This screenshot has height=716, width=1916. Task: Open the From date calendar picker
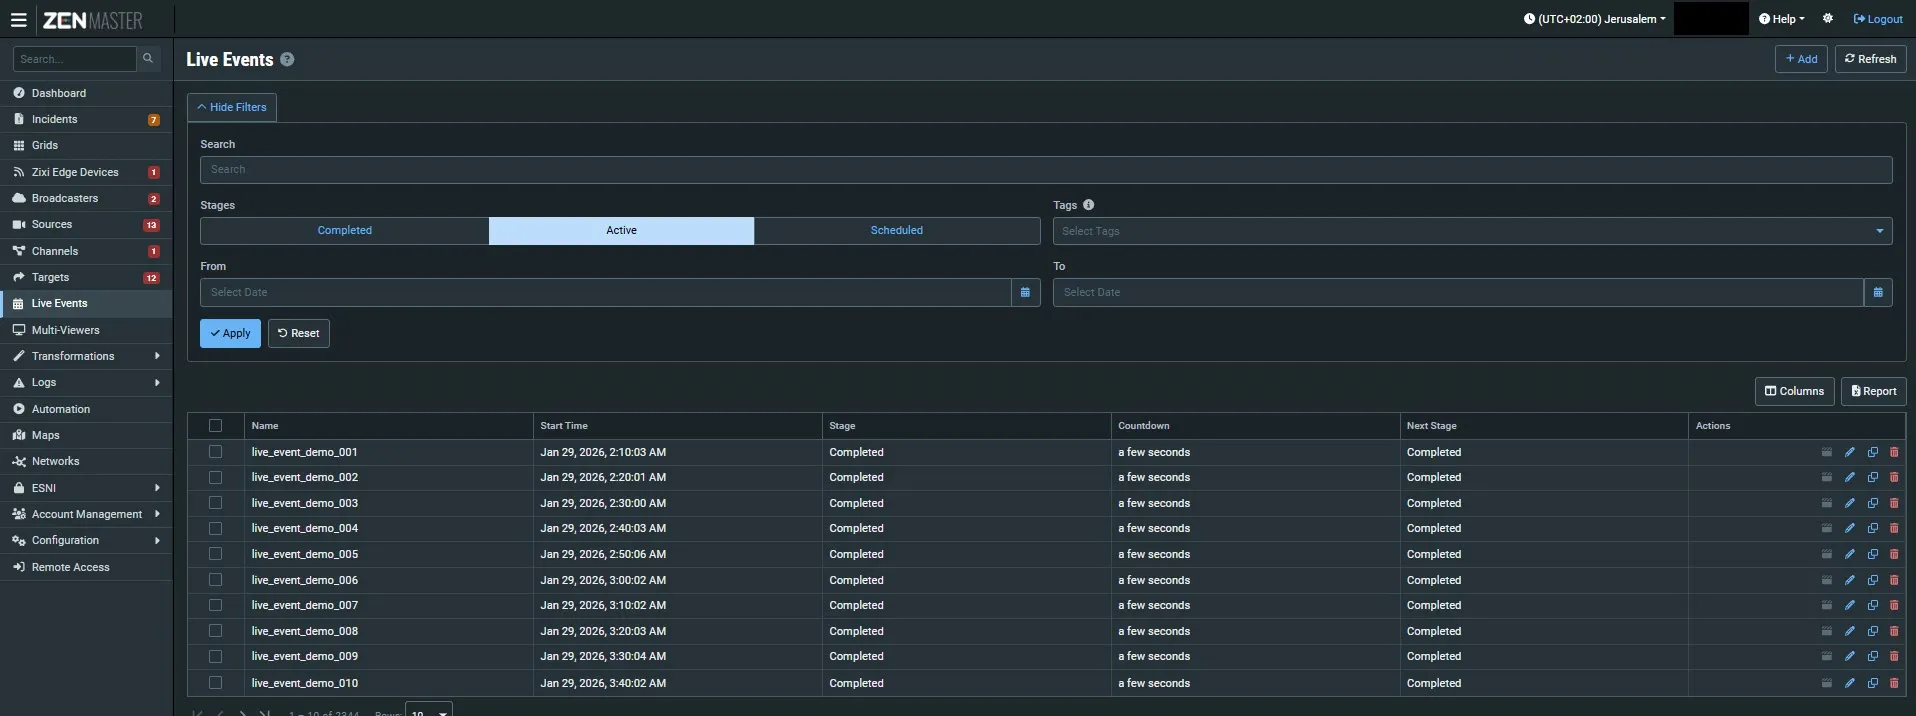pyautogui.click(x=1025, y=292)
